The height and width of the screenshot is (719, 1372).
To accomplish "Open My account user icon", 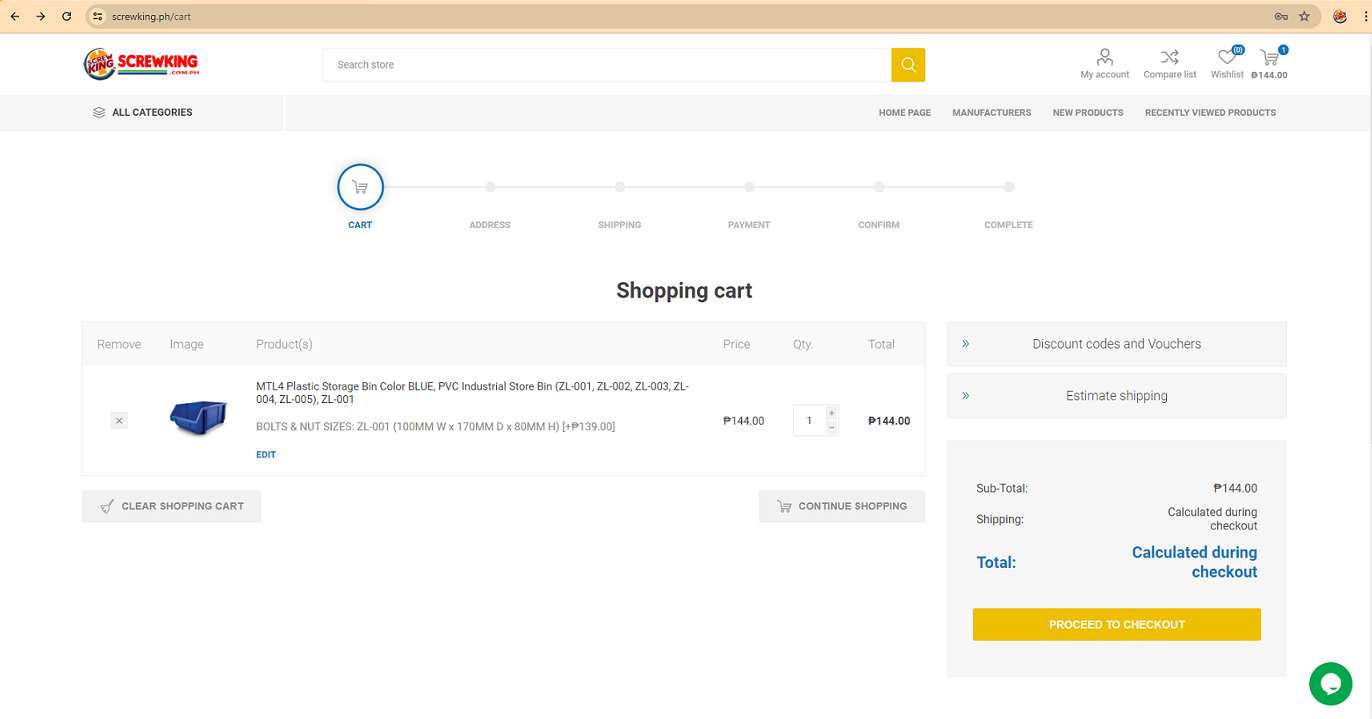I will click(1104, 58).
